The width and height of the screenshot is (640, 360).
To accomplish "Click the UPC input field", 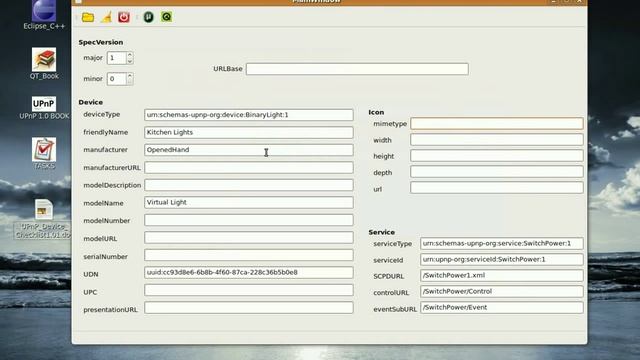I will coord(249,290).
